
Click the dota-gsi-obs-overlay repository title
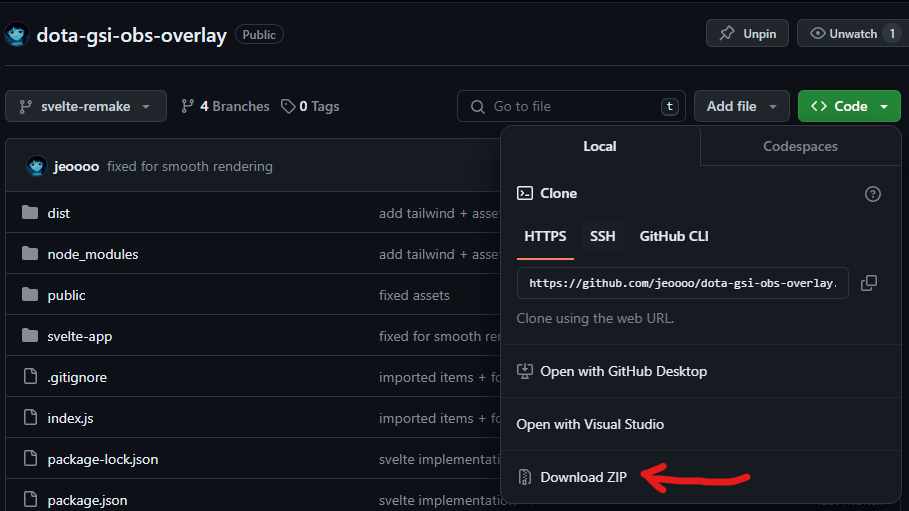(131, 35)
